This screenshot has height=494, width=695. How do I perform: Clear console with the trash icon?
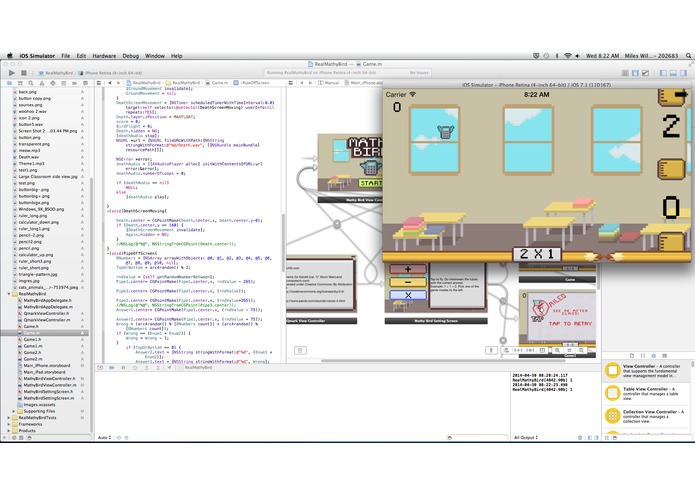[580, 437]
